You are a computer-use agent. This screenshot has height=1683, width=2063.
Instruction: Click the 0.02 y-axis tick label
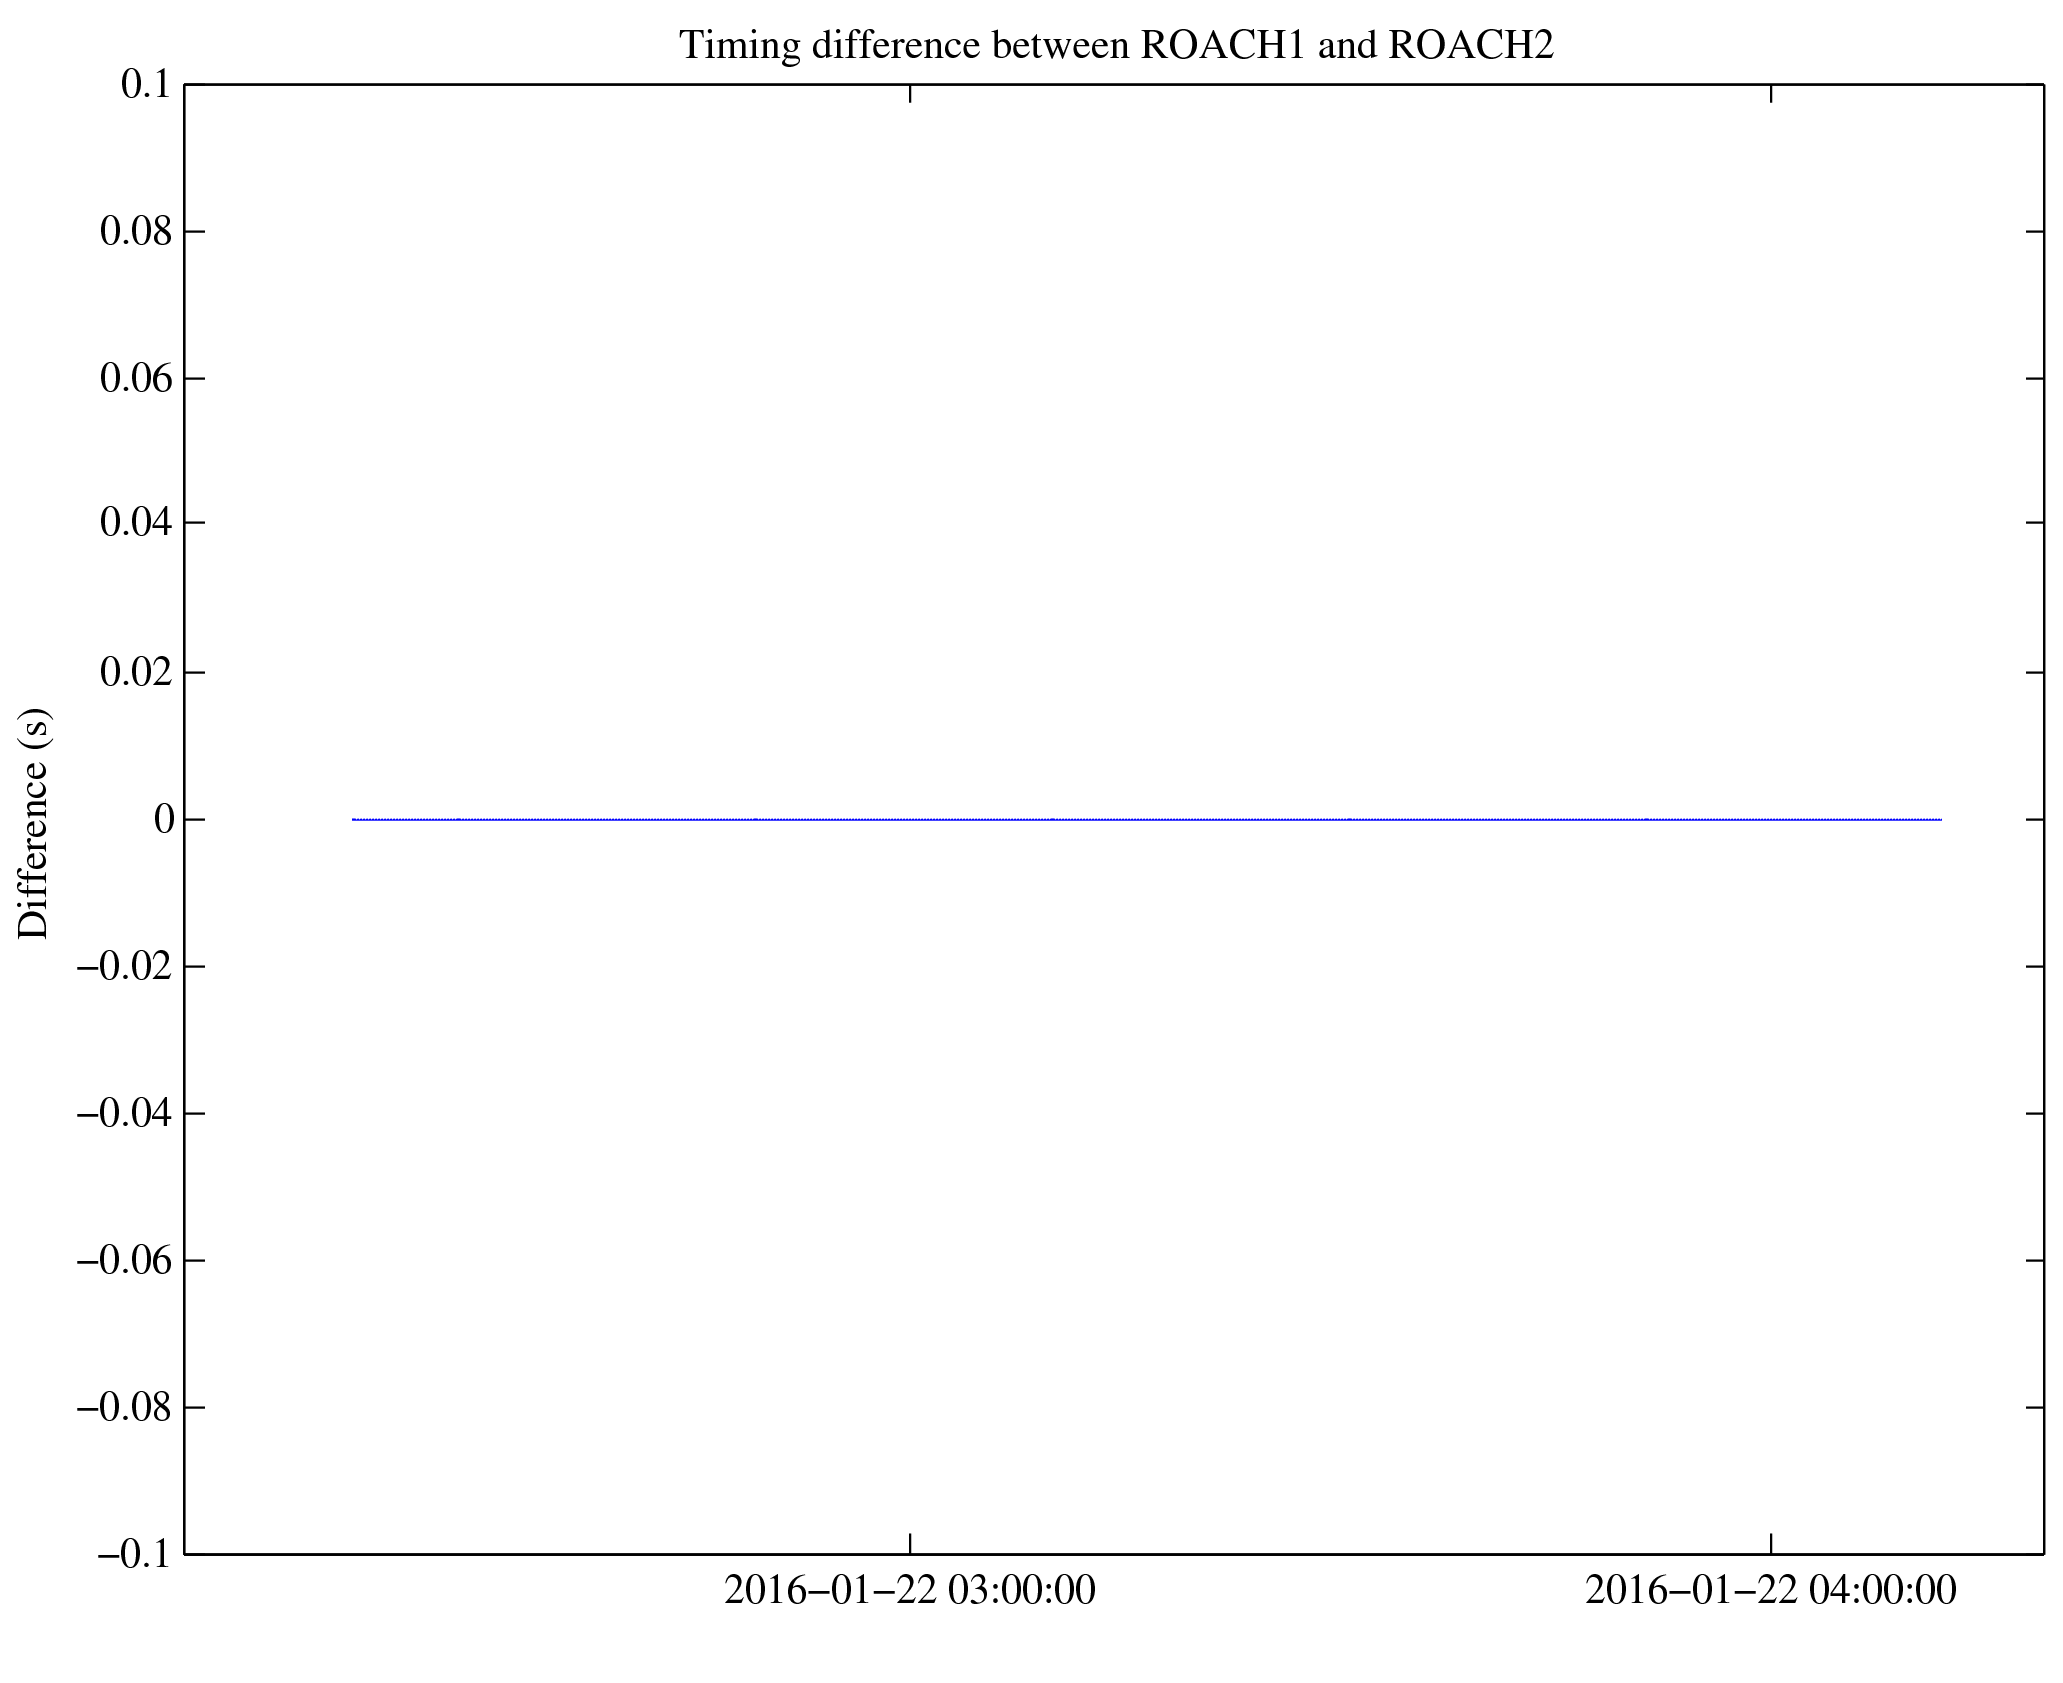(136, 672)
